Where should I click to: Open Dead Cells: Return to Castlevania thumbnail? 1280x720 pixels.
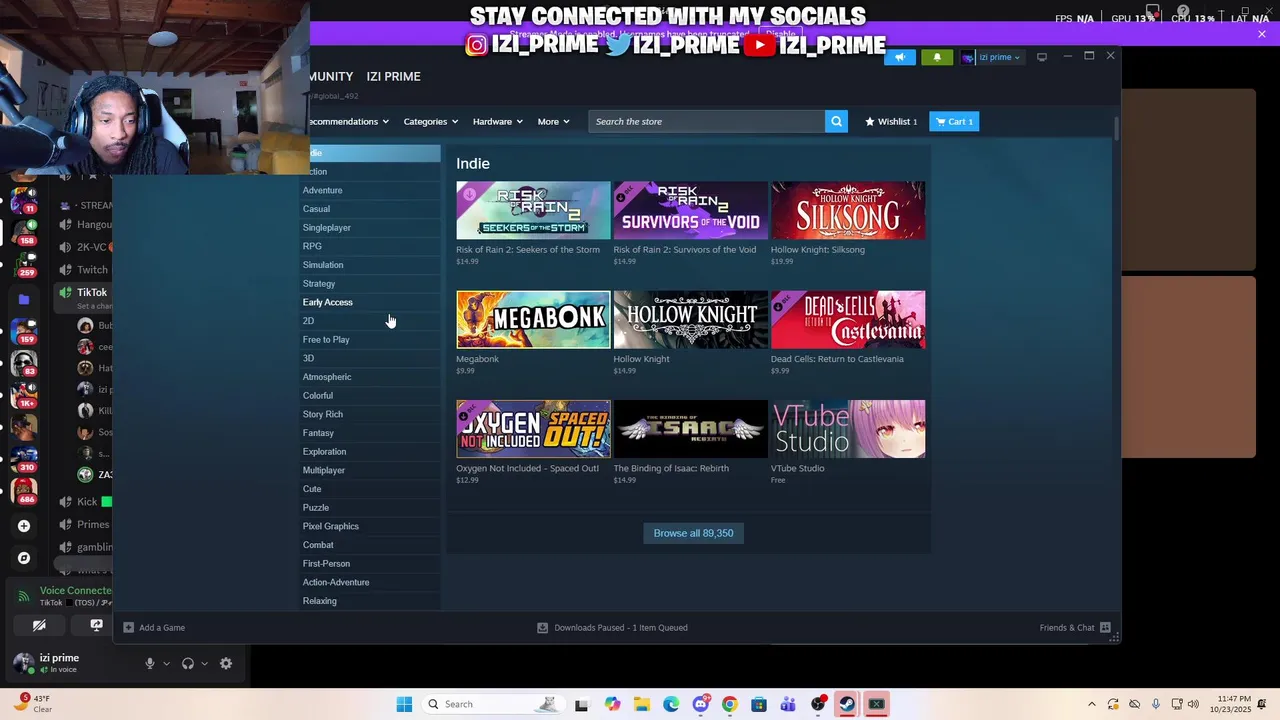click(848, 320)
